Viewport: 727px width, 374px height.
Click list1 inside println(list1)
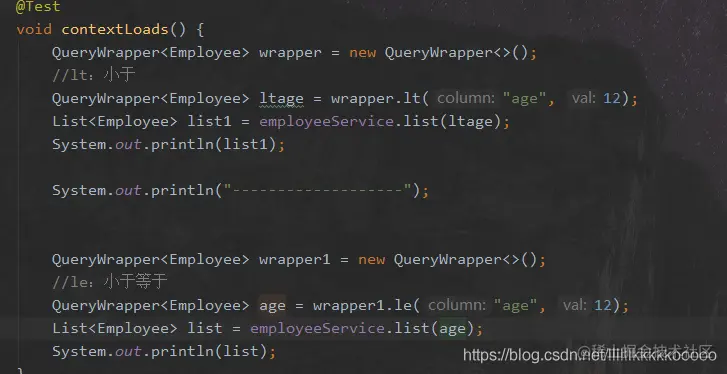tap(245, 145)
